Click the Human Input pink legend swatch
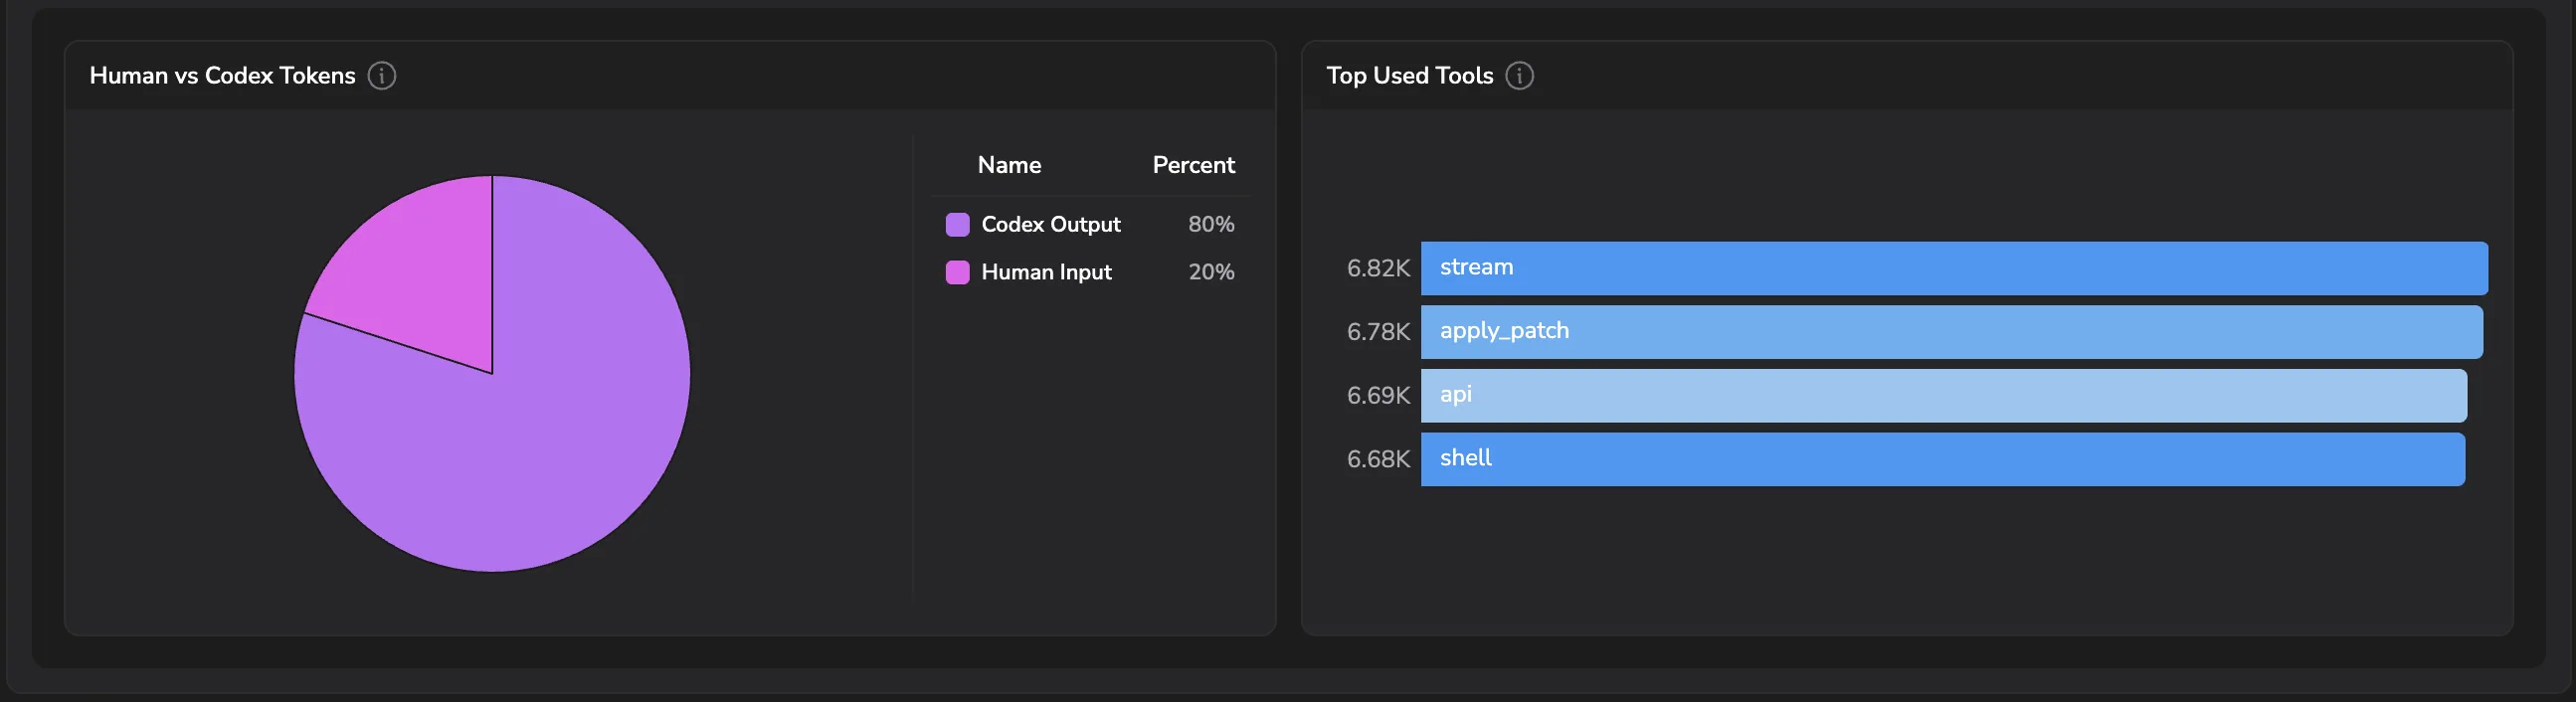 pyautogui.click(x=957, y=272)
